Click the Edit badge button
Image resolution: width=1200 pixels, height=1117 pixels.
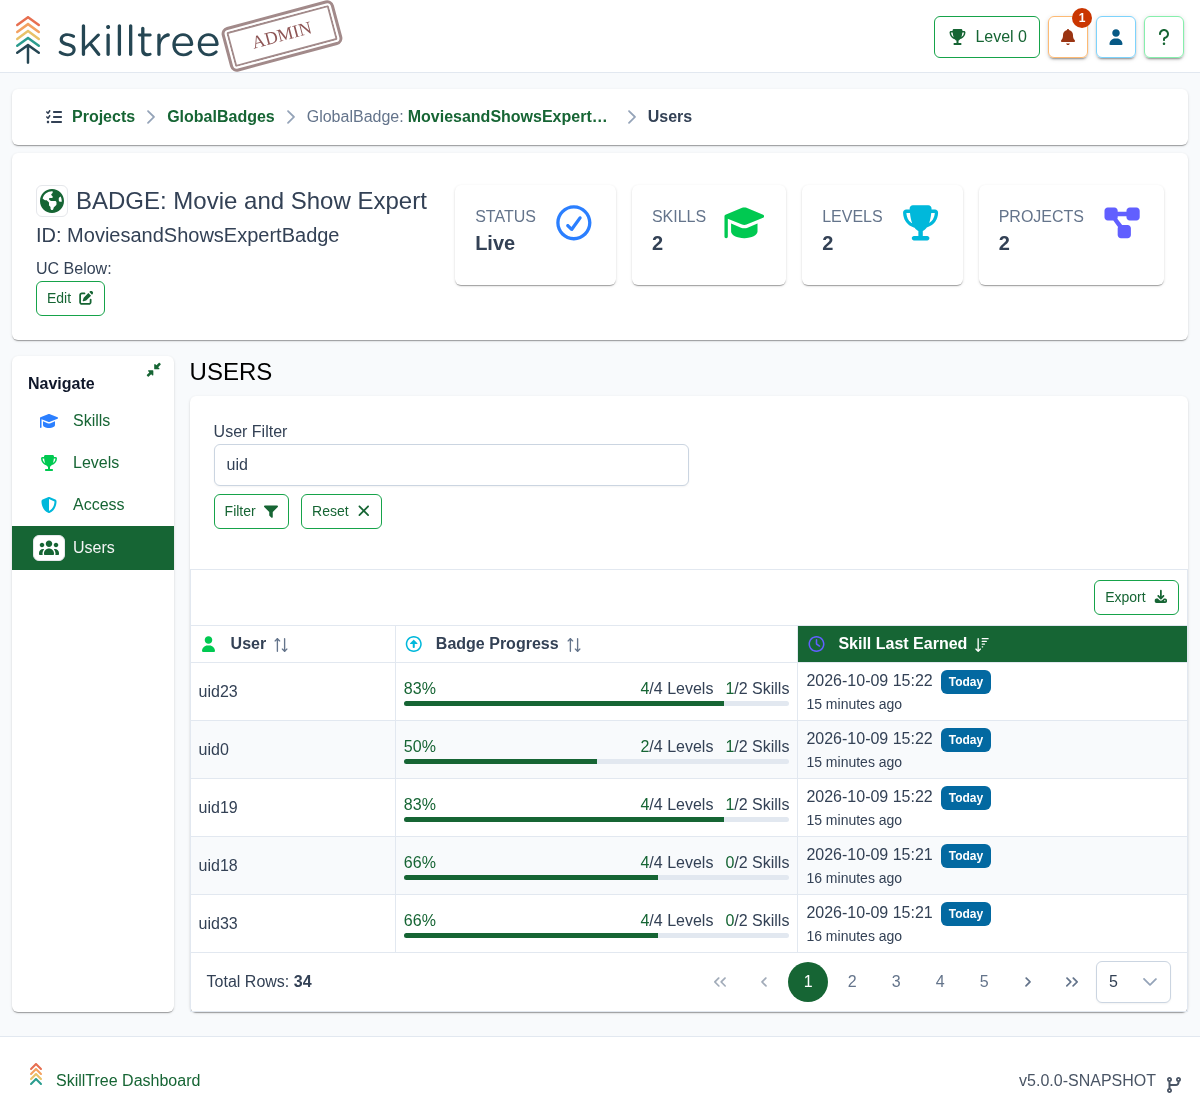[70, 298]
